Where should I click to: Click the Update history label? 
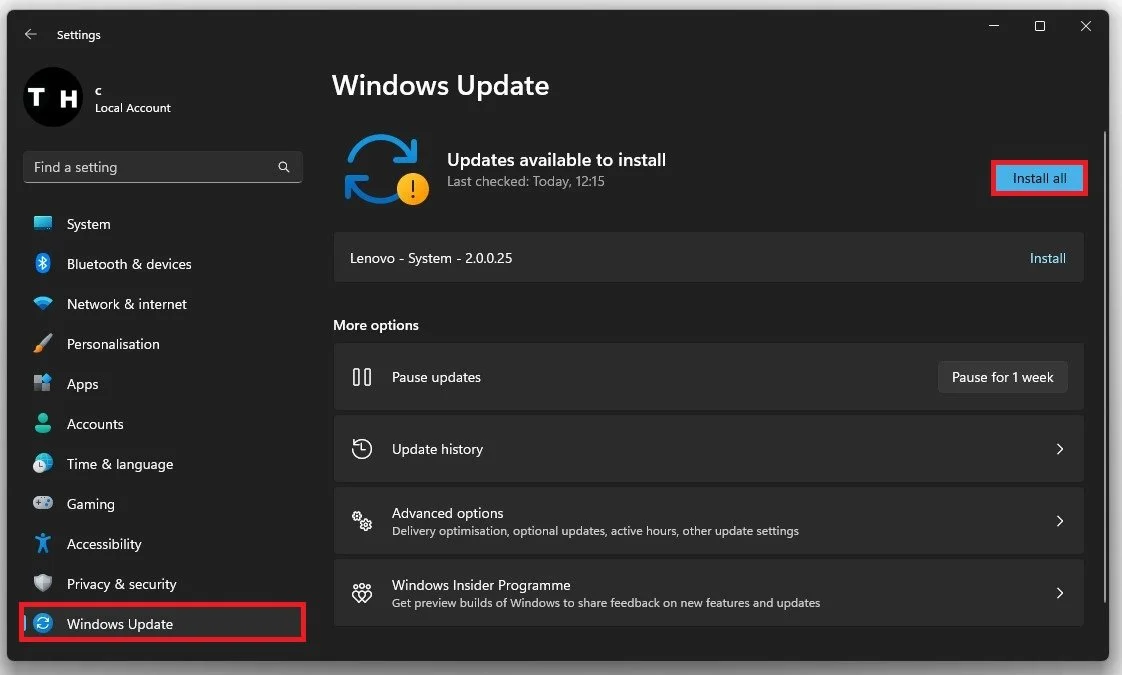(x=437, y=450)
